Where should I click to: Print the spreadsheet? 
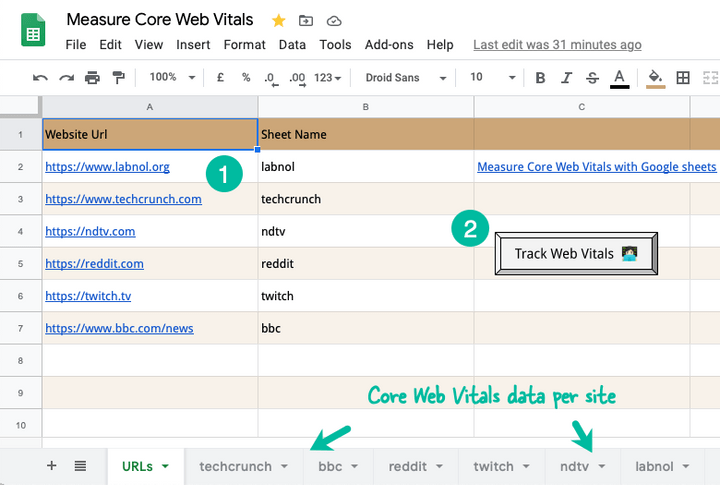(x=92, y=78)
